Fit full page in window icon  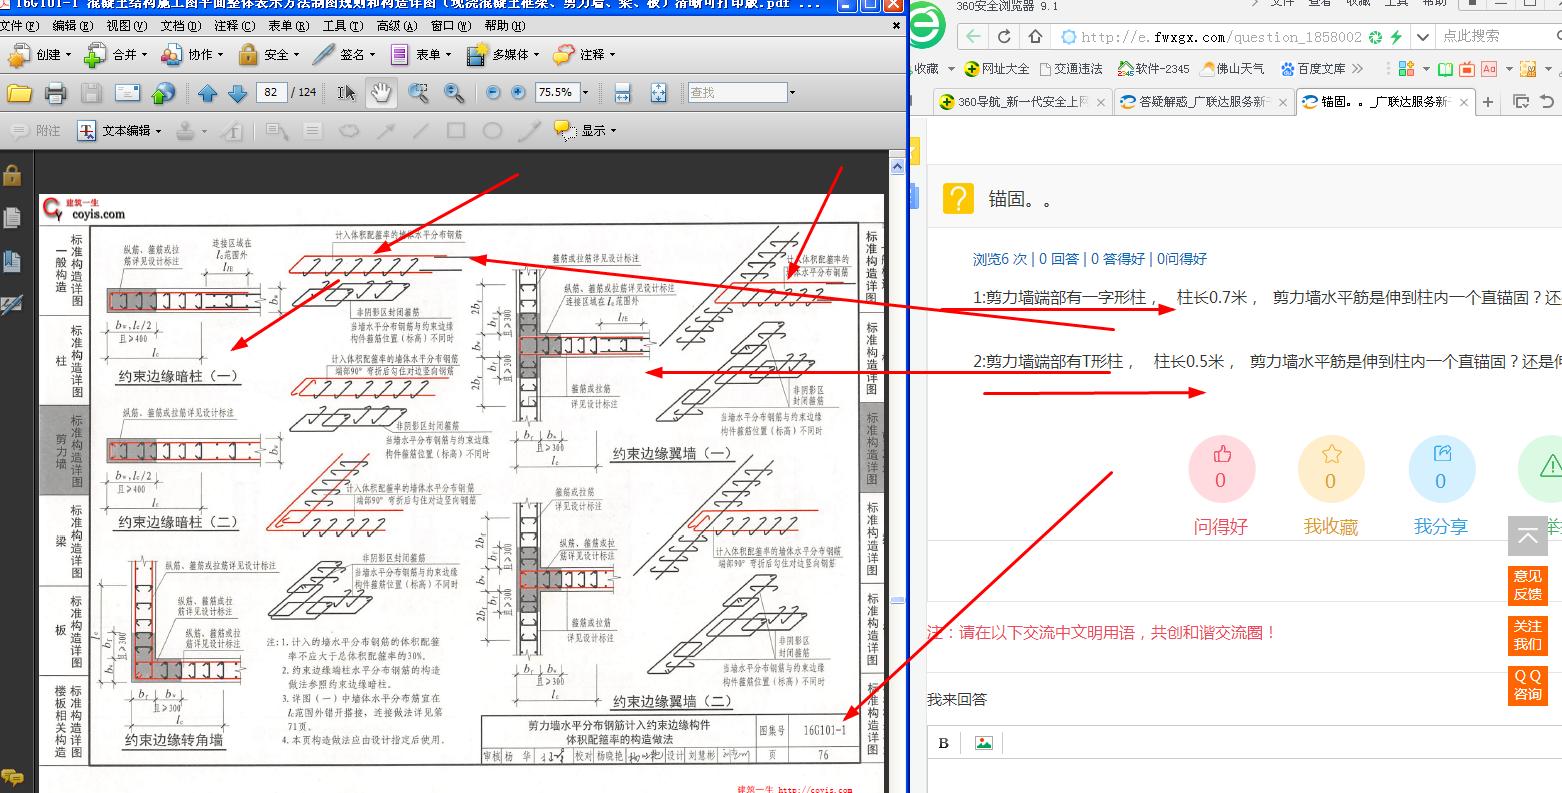[x=658, y=93]
